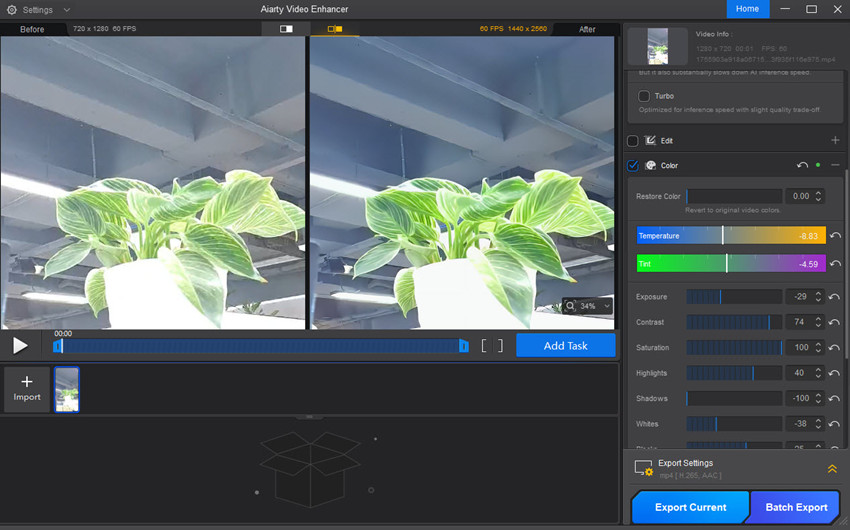This screenshot has height=530, width=850.
Task: Set the out-point bracket marker
Action: click(x=500, y=346)
